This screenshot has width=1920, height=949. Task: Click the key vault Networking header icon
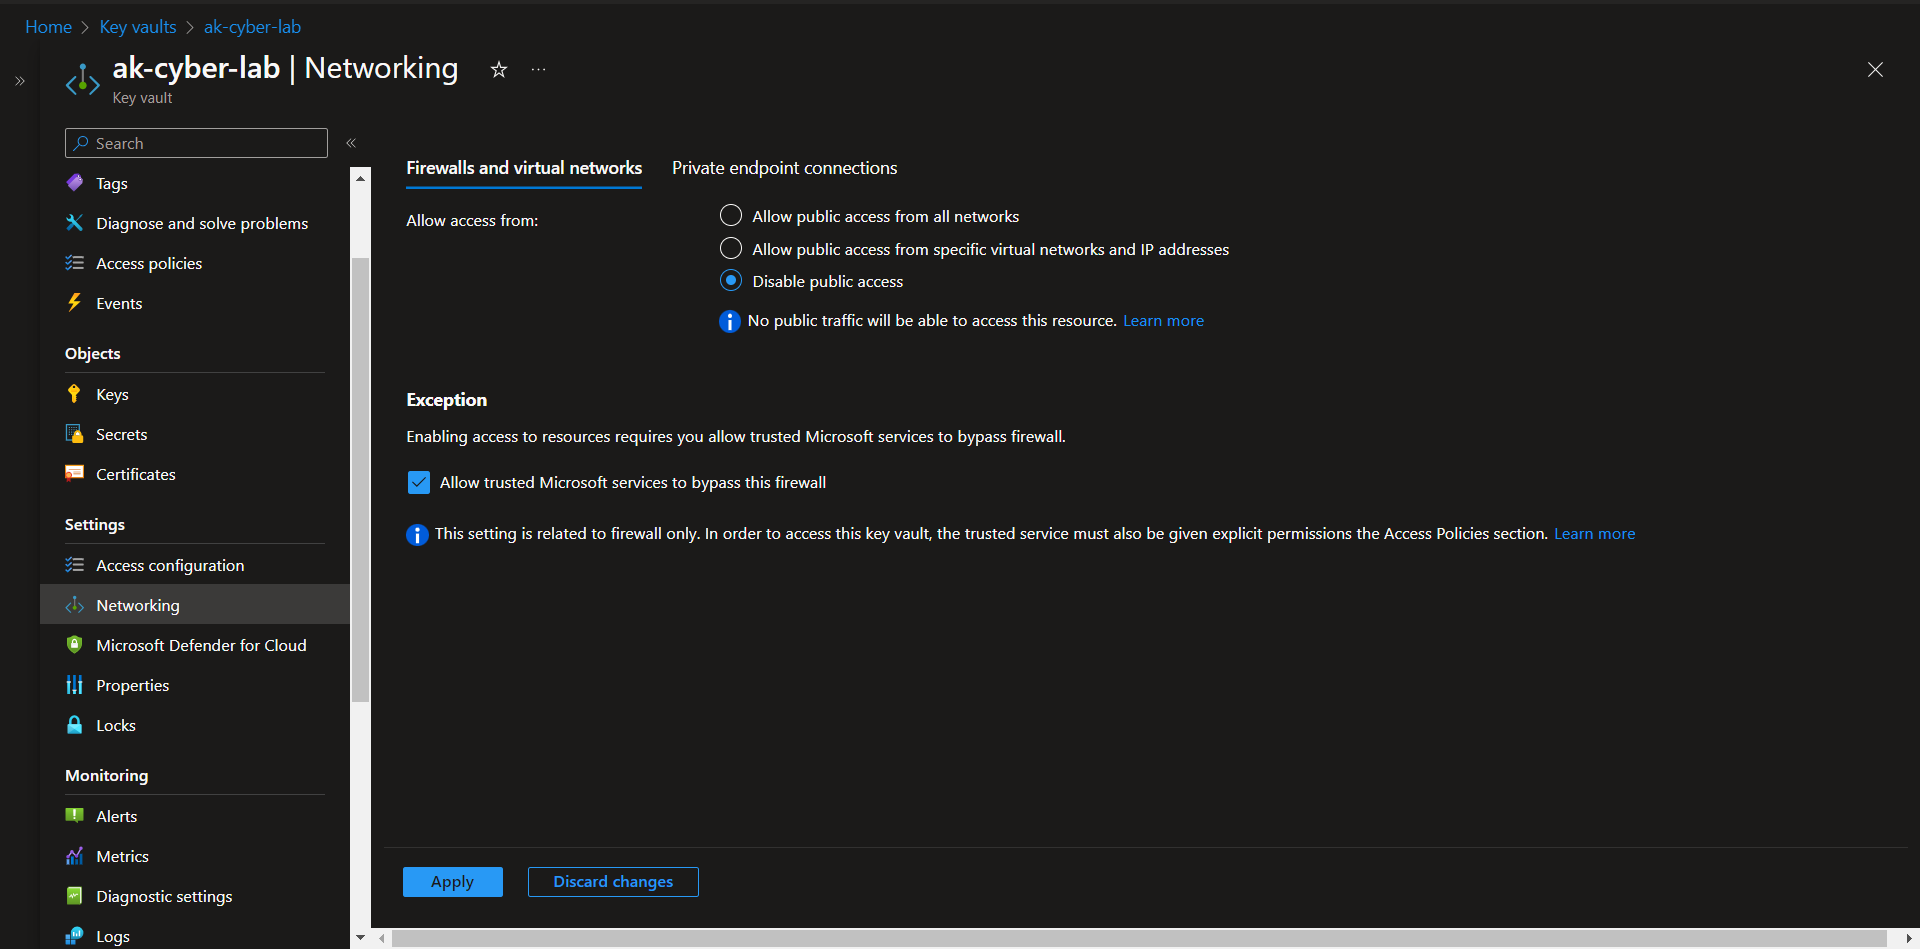click(x=83, y=81)
